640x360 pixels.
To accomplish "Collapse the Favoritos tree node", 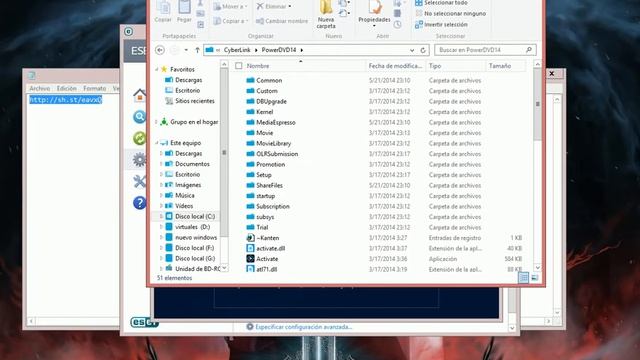I will [x=157, y=69].
